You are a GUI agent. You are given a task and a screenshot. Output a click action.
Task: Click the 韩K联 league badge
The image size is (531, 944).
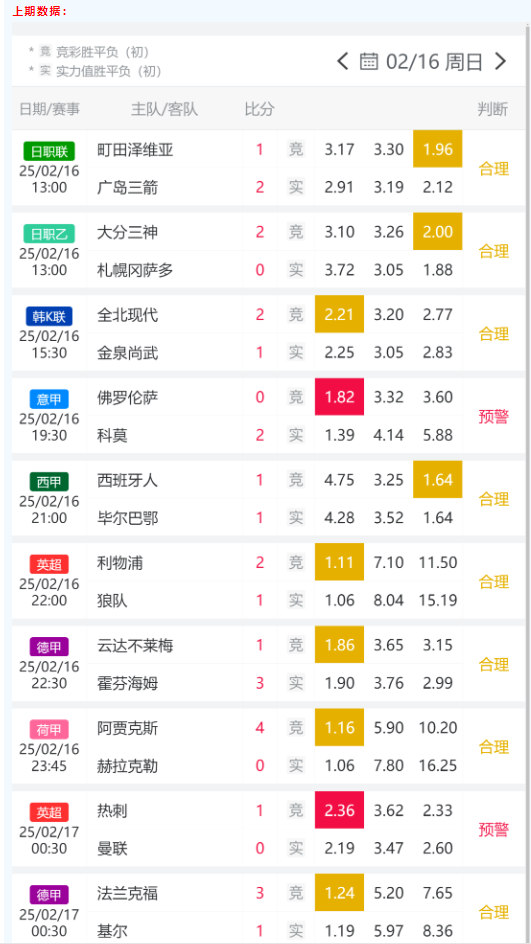tap(49, 316)
